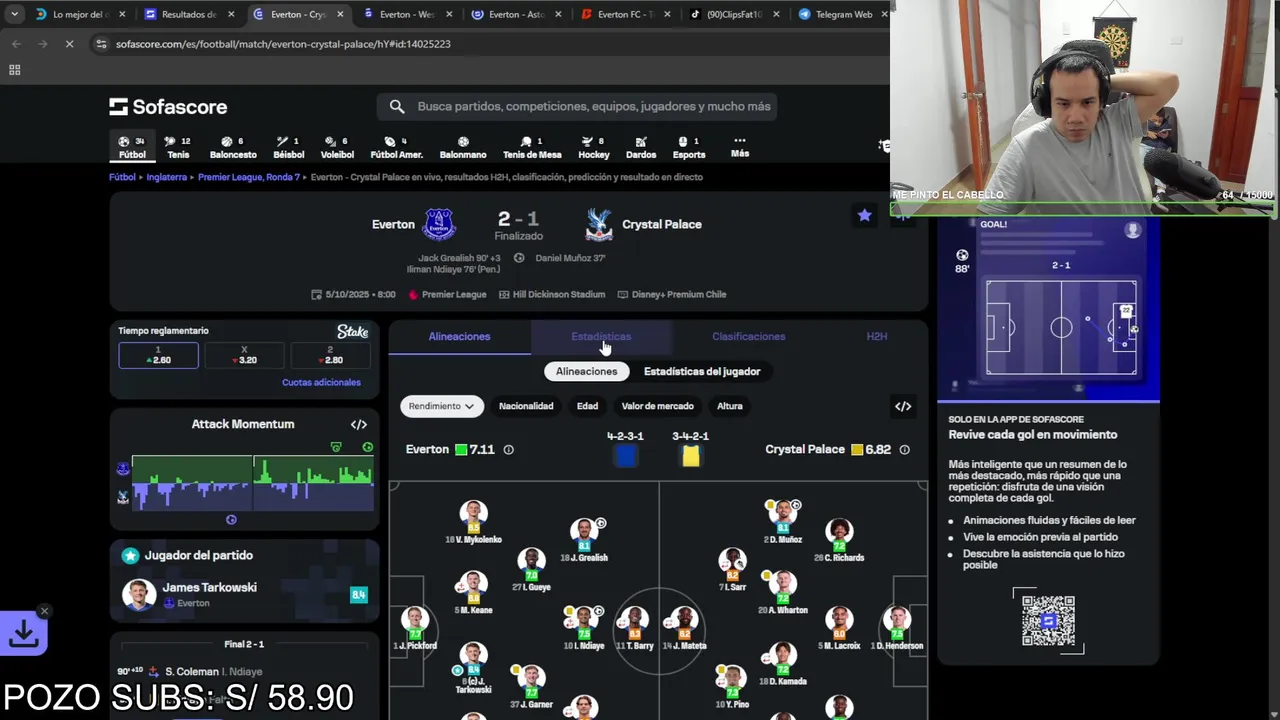1280x720 pixels.
Task: Select the Alineaciones pill sub-tab
Action: pyautogui.click(x=587, y=372)
